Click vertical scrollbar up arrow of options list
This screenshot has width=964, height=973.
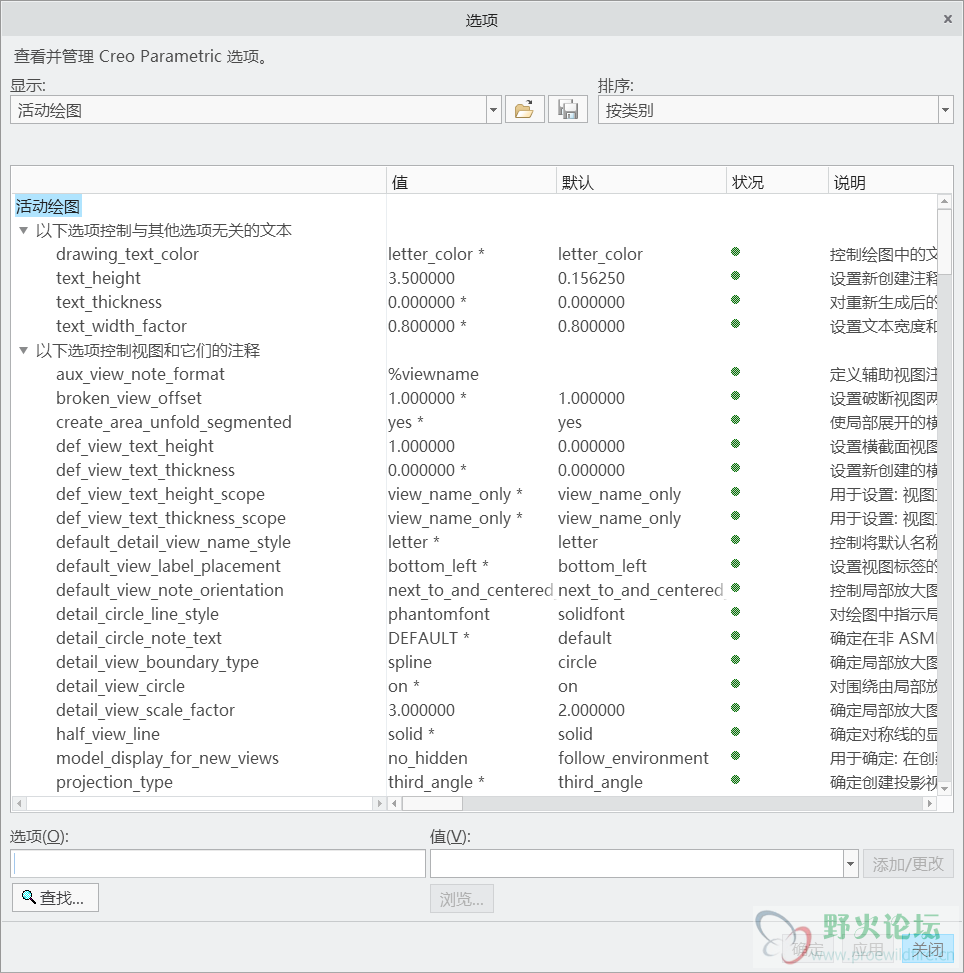point(944,201)
